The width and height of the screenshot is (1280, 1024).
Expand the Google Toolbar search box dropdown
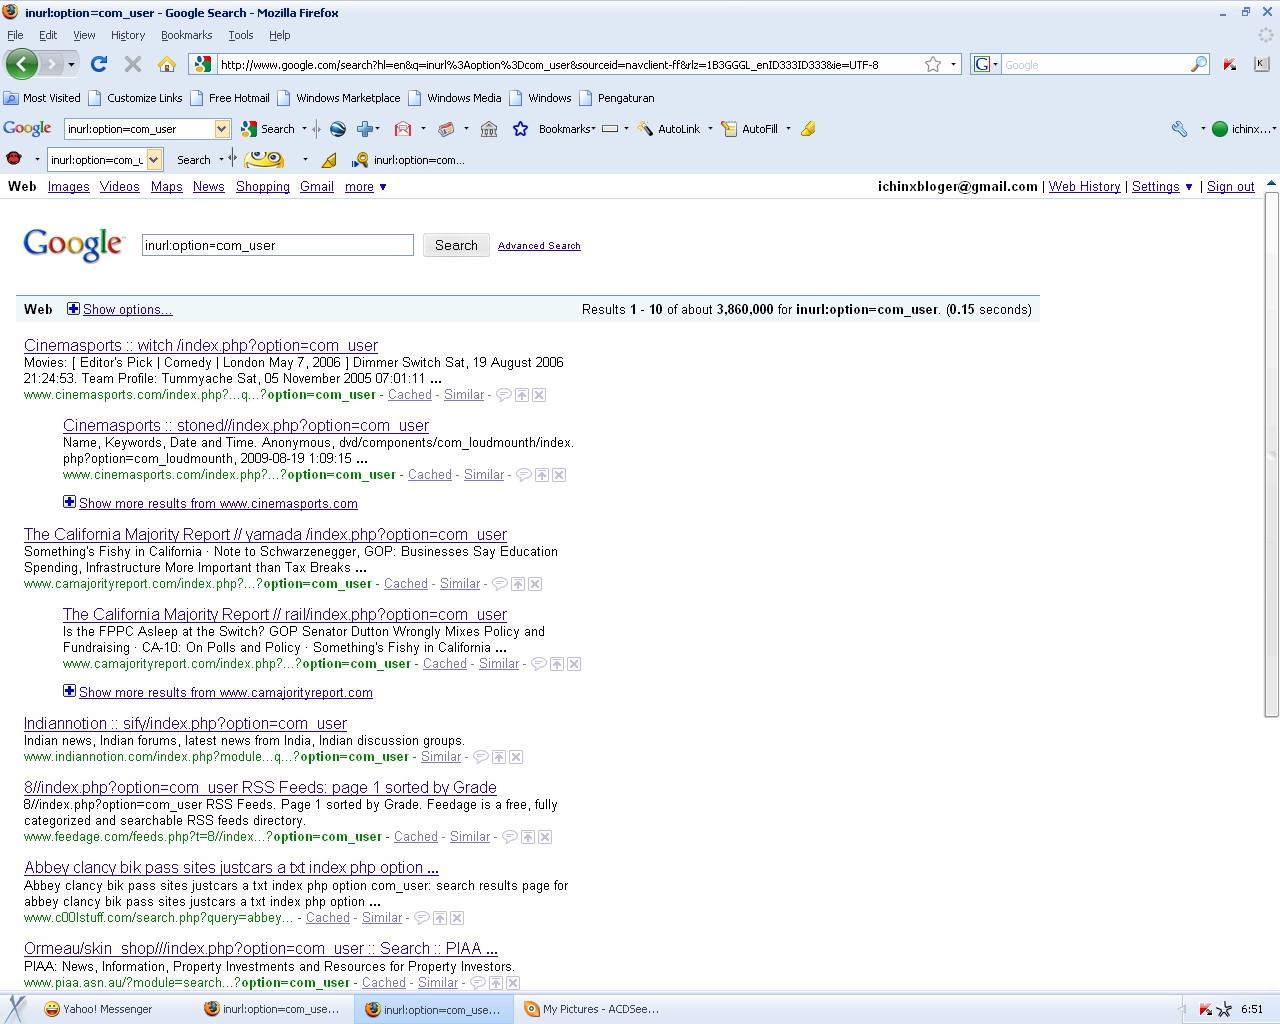click(x=222, y=129)
